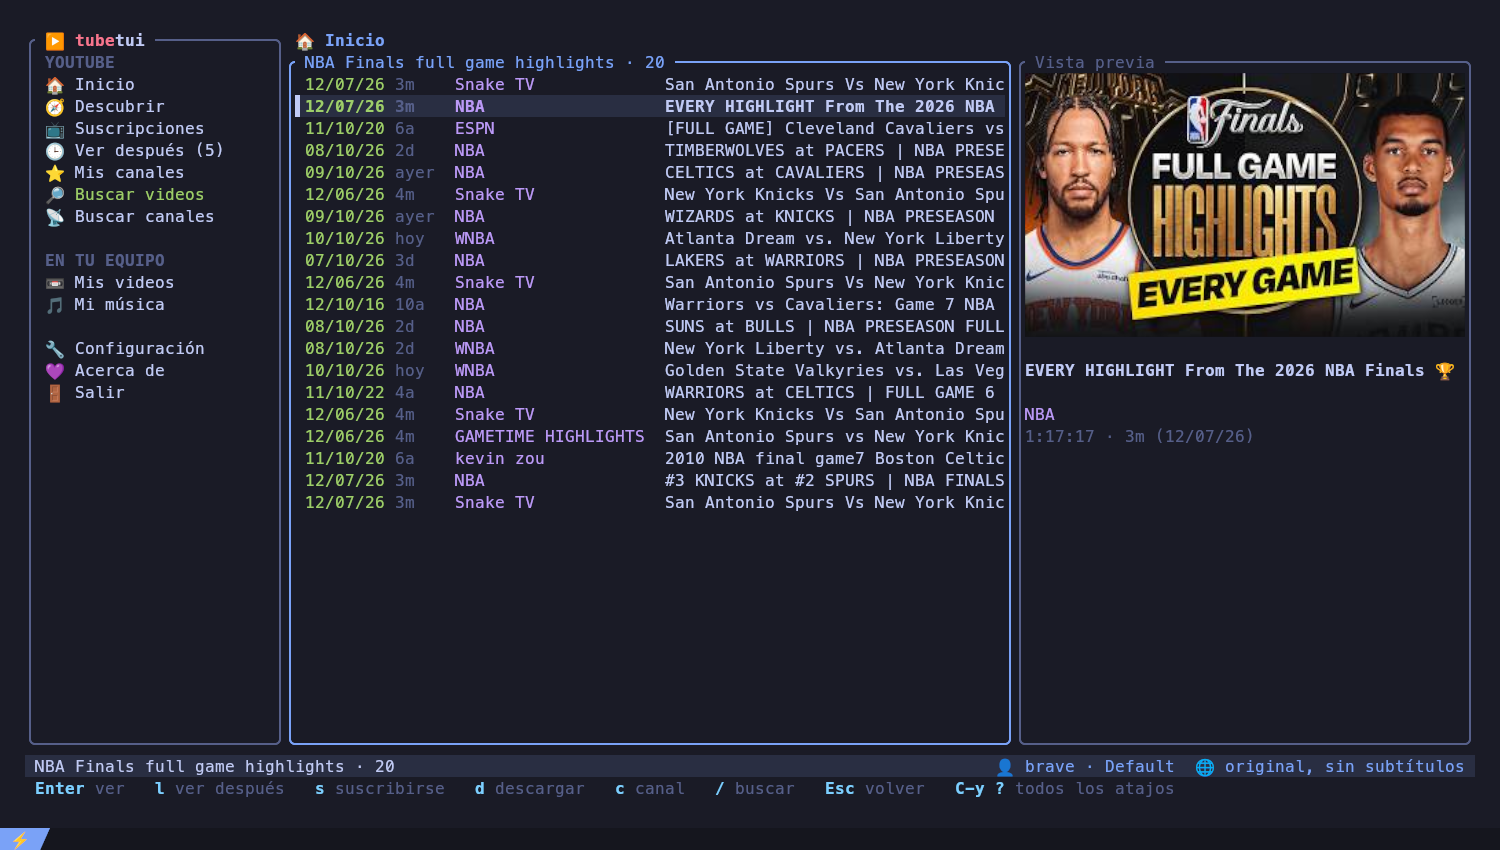The image size is (1500, 850).
Task: Select the SUNS at BULLS row
Action: pos(650,327)
